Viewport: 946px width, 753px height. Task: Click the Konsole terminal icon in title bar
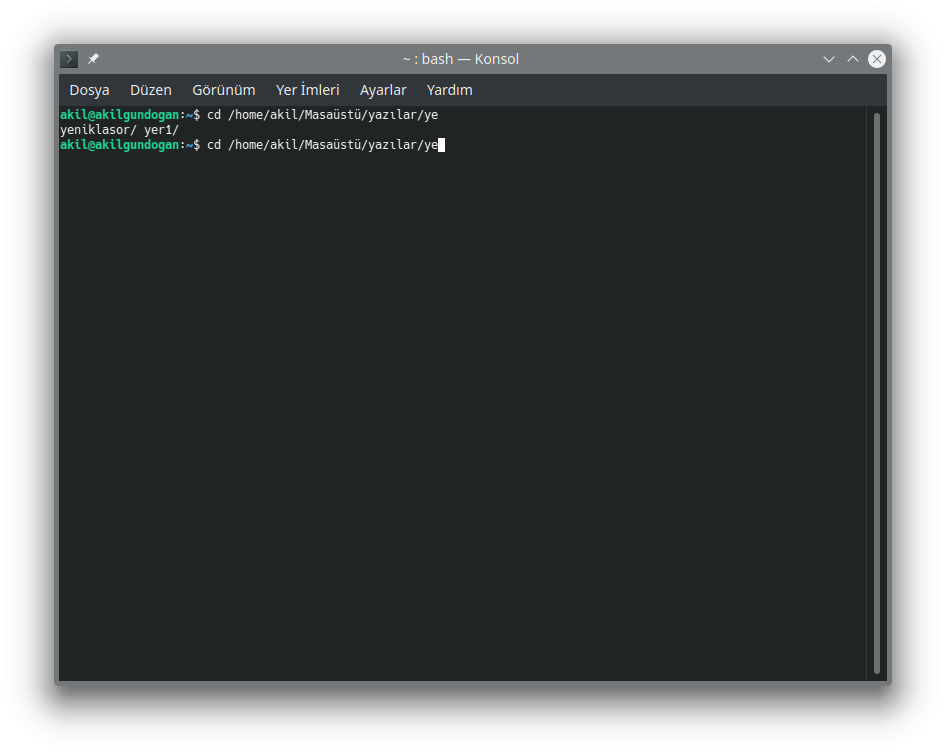(69, 59)
